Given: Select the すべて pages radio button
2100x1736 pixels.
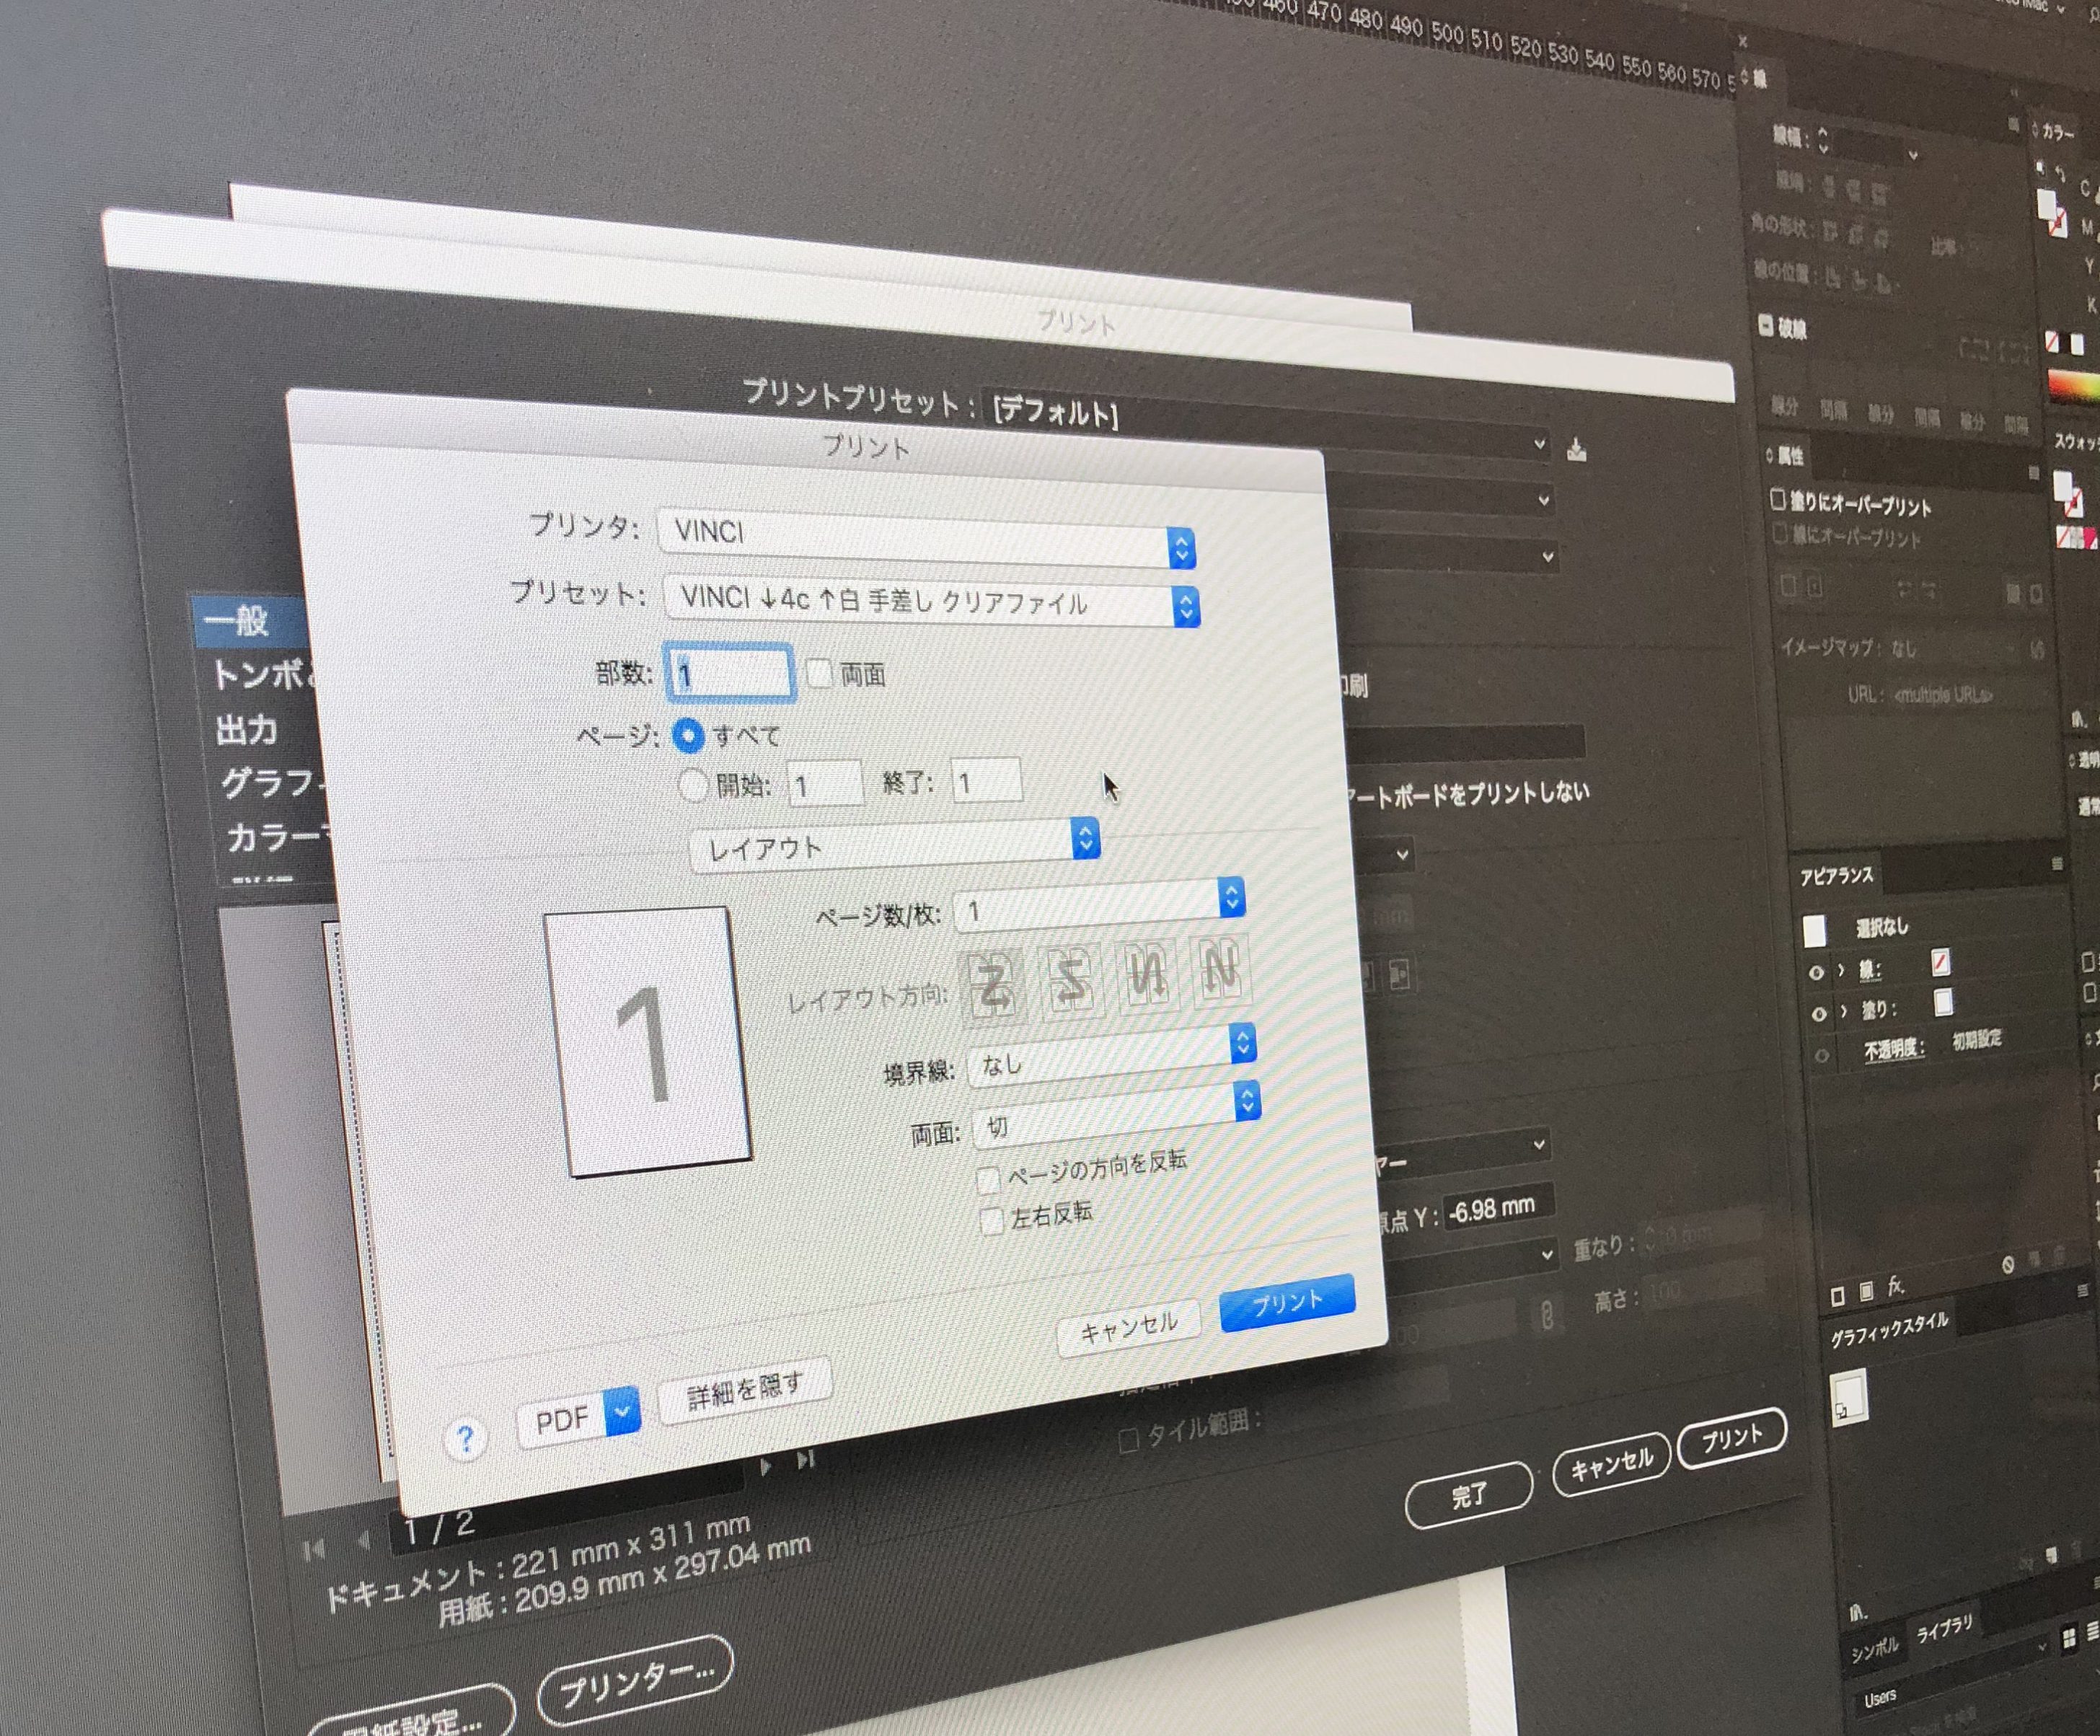Looking at the screenshot, I should point(688,736).
